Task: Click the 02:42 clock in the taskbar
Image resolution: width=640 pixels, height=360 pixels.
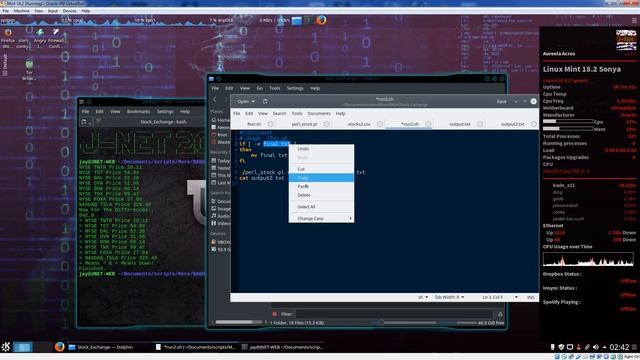Action: [x=619, y=347]
